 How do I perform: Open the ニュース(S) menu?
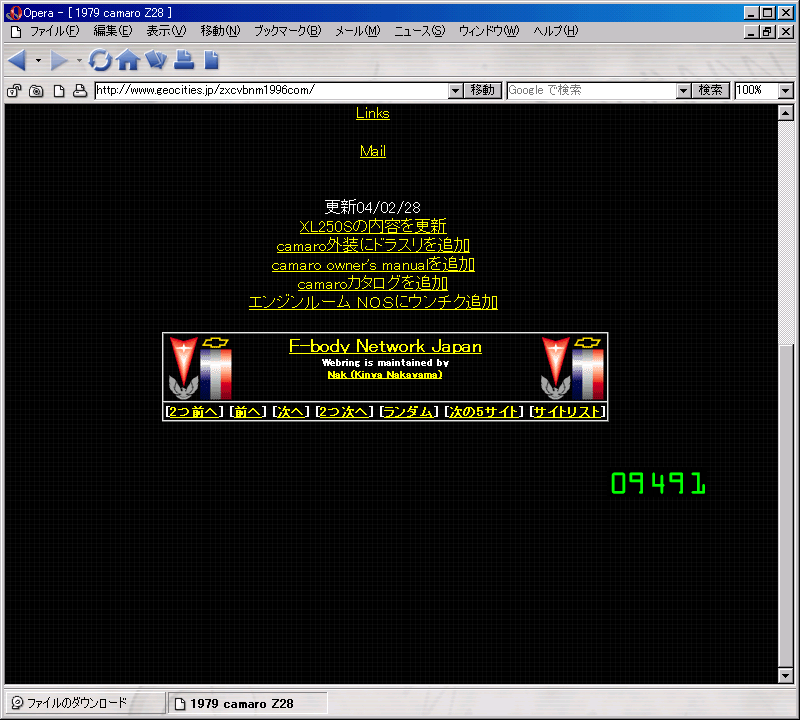pos(419,31)
